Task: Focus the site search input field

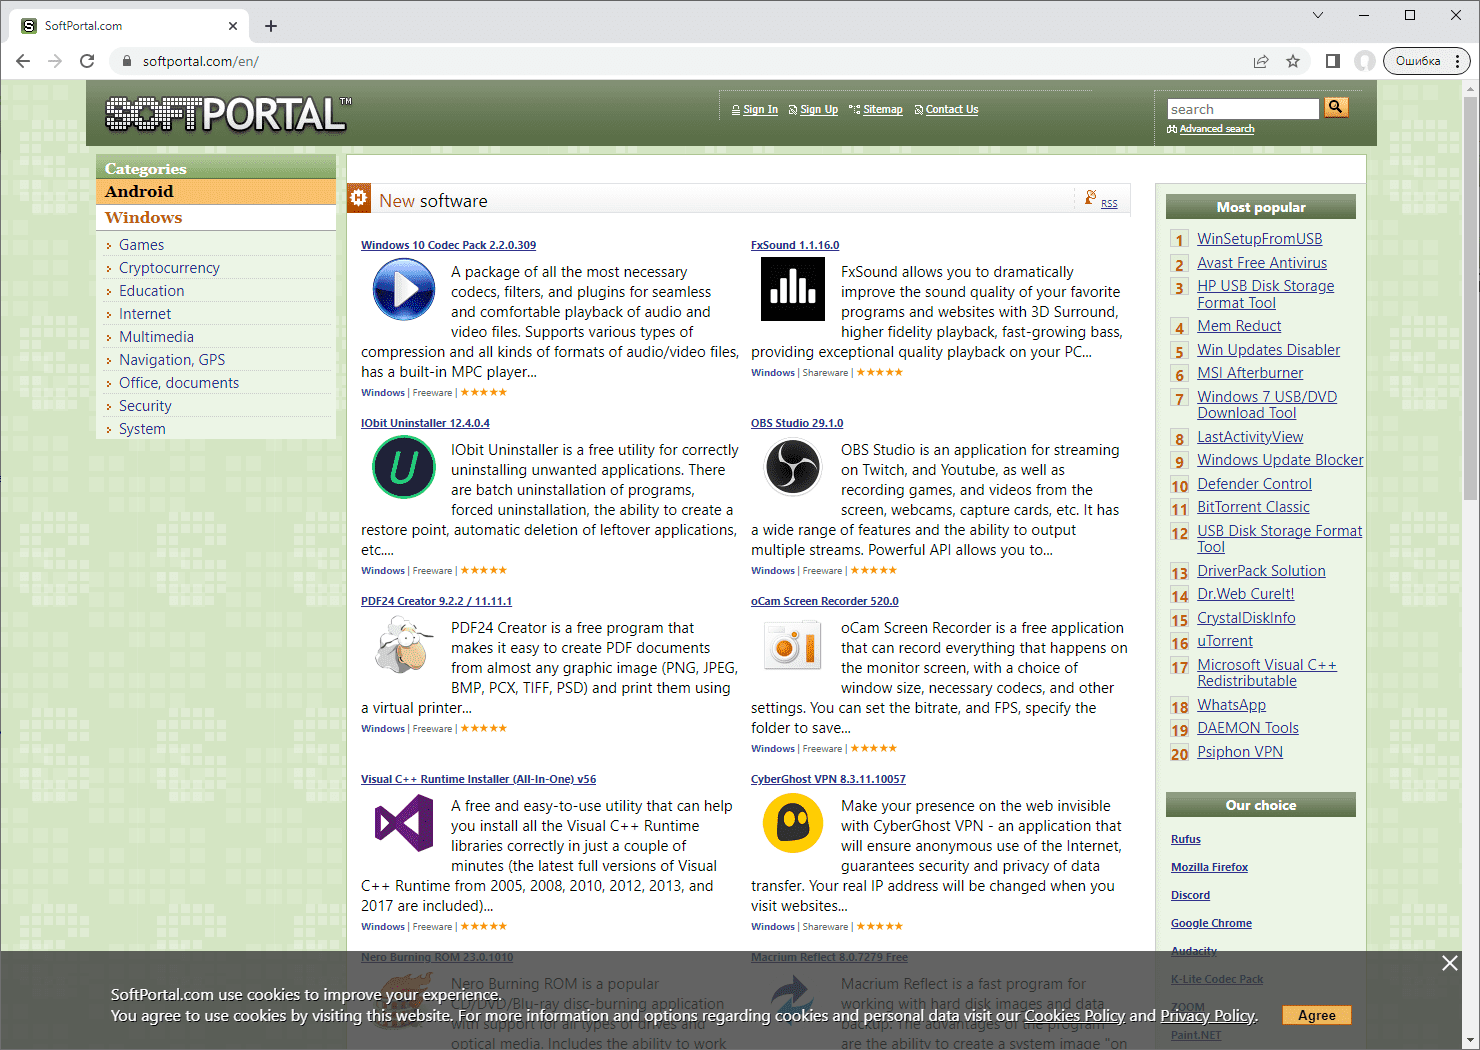Action: [x=1243, y=109]
